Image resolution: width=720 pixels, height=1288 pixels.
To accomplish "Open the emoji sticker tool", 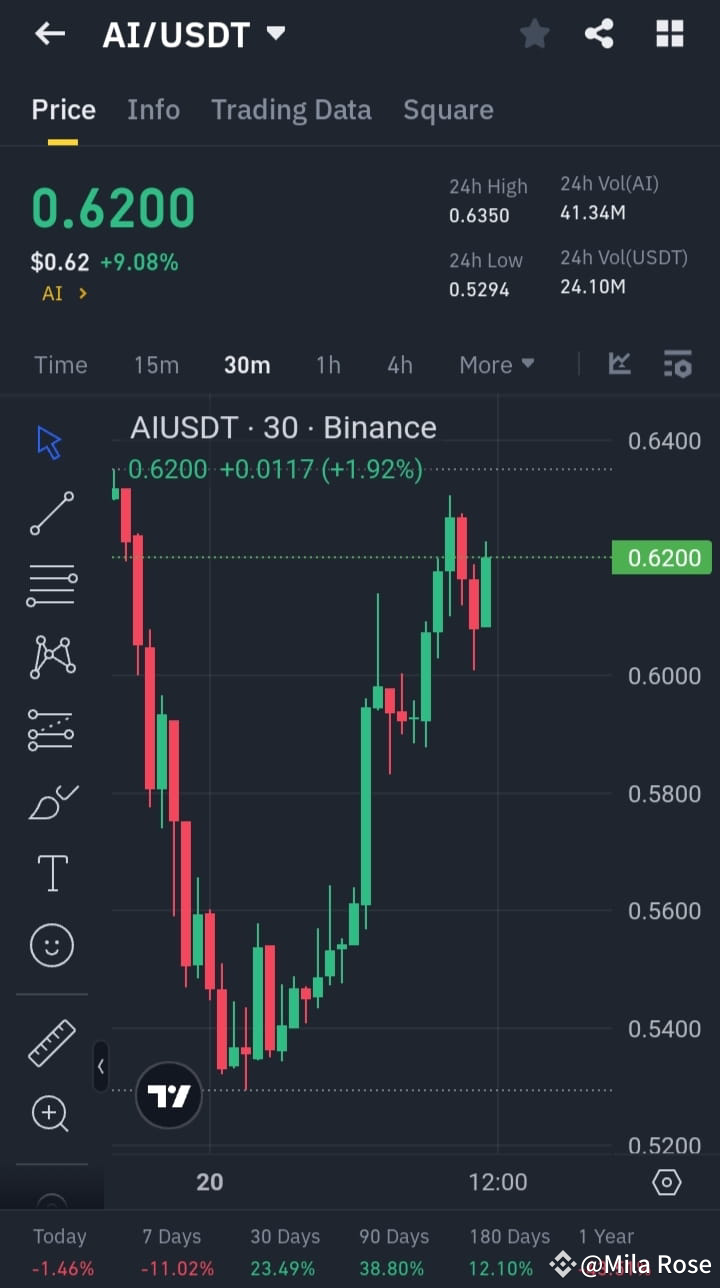I will coord(52,944).
